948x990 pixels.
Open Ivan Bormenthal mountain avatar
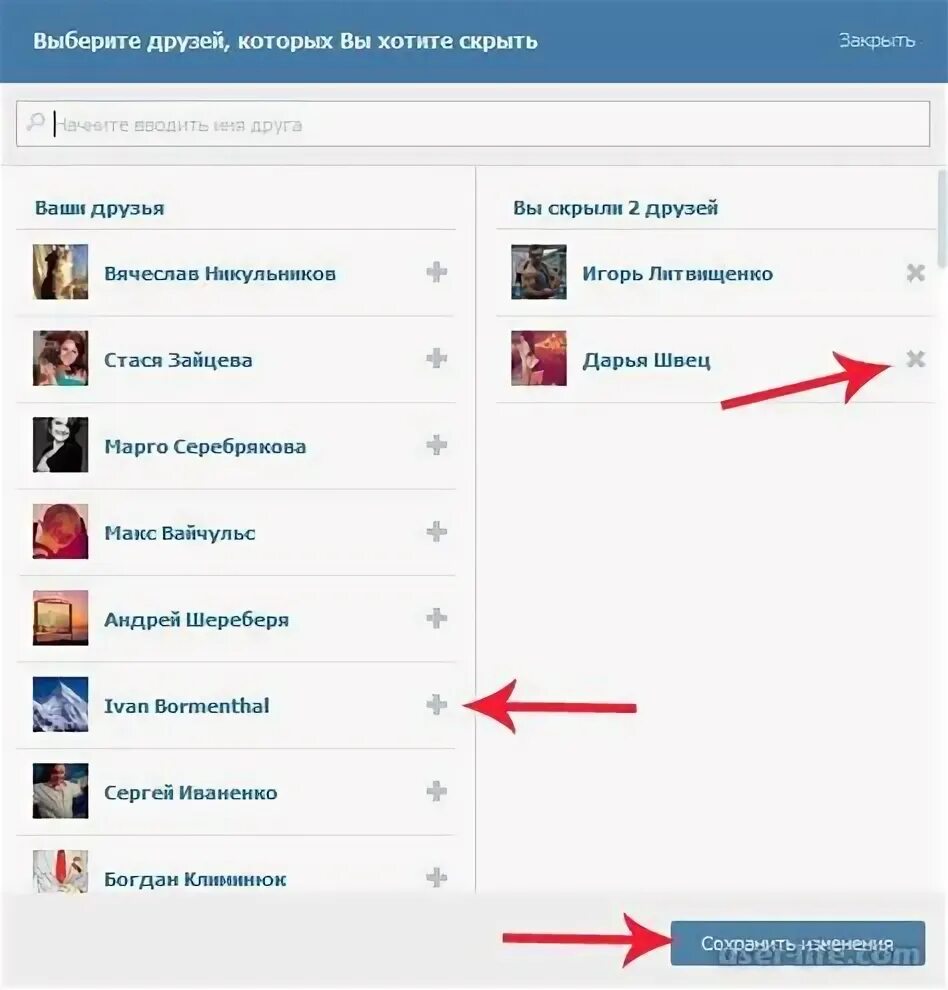pos(61,704)
